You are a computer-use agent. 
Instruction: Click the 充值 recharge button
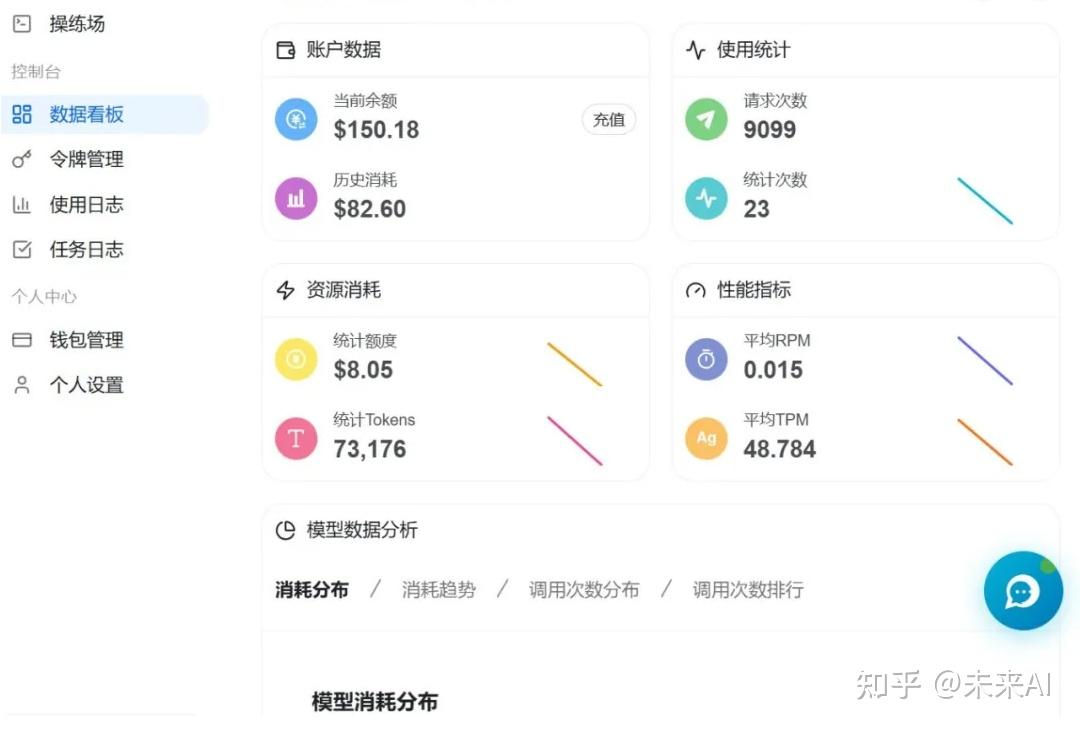point(608,119)
